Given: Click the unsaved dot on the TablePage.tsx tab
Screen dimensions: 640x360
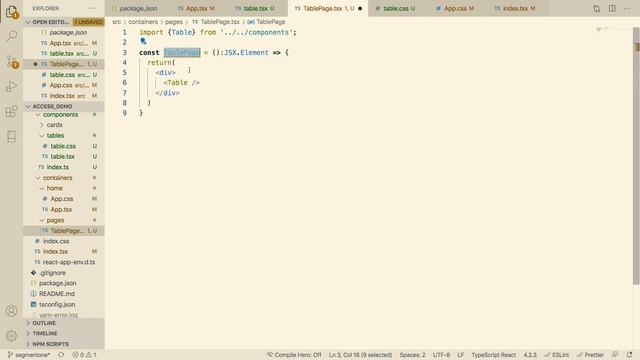Looking at the screenshot, I should [x=360, y=8].
